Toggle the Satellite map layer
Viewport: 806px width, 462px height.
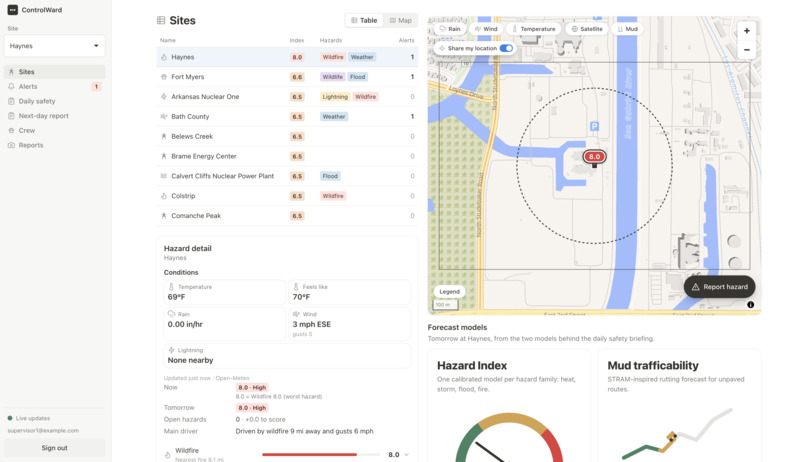[x=587, y=29]
